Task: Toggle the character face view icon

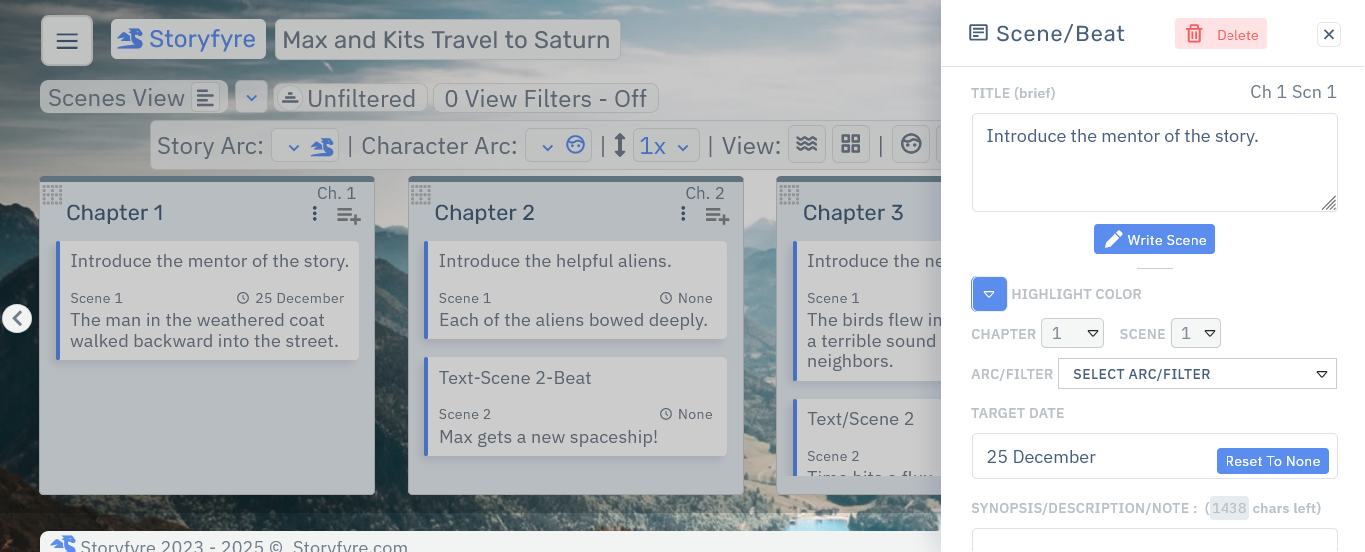Action: coord(910,145)
